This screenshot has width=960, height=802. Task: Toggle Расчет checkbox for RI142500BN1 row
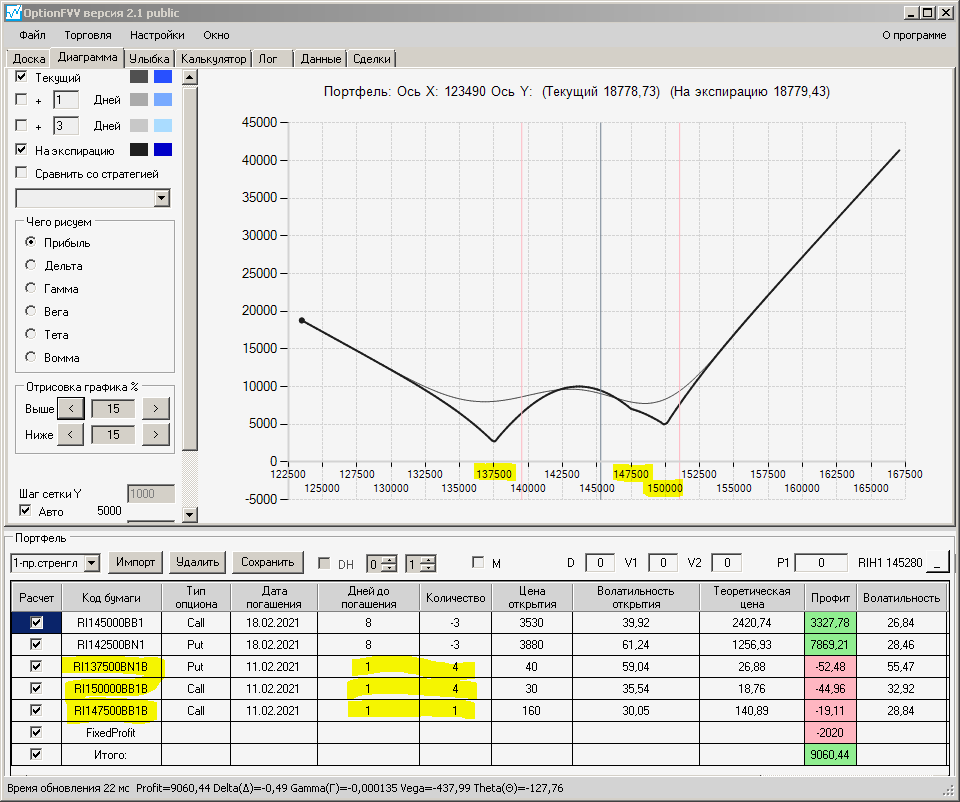(36, 644)
